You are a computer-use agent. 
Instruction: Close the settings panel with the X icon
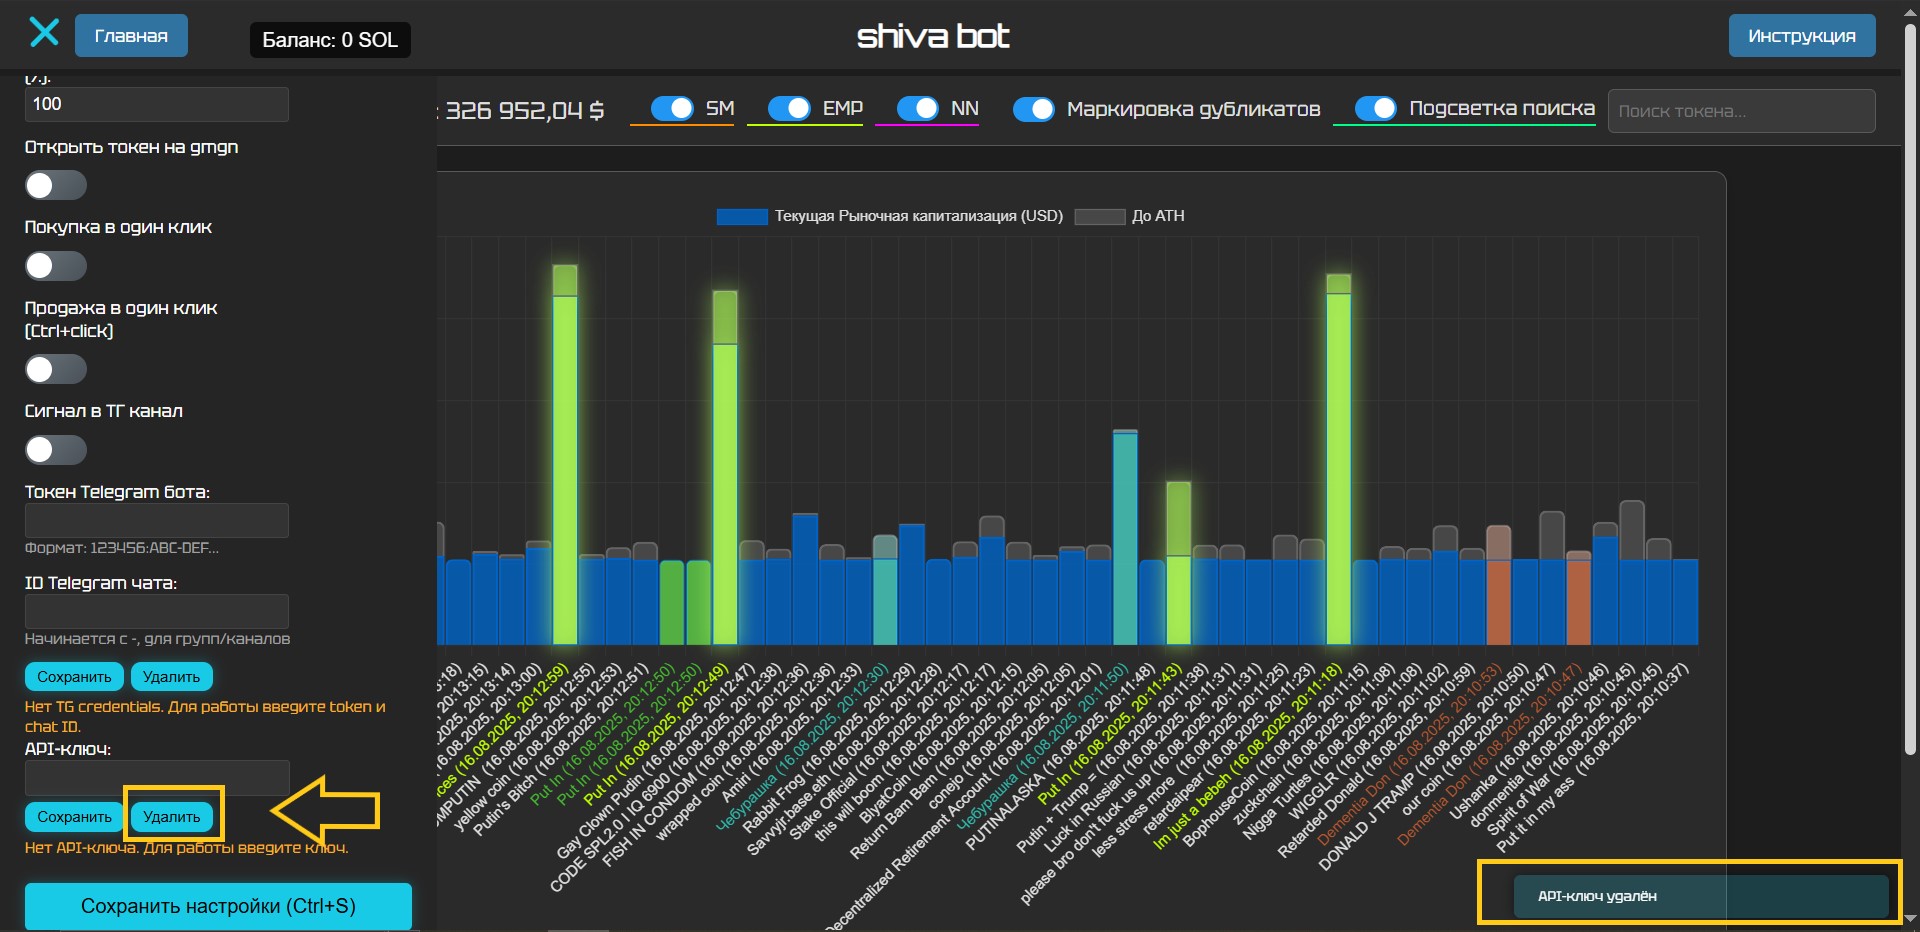[44, 33]
